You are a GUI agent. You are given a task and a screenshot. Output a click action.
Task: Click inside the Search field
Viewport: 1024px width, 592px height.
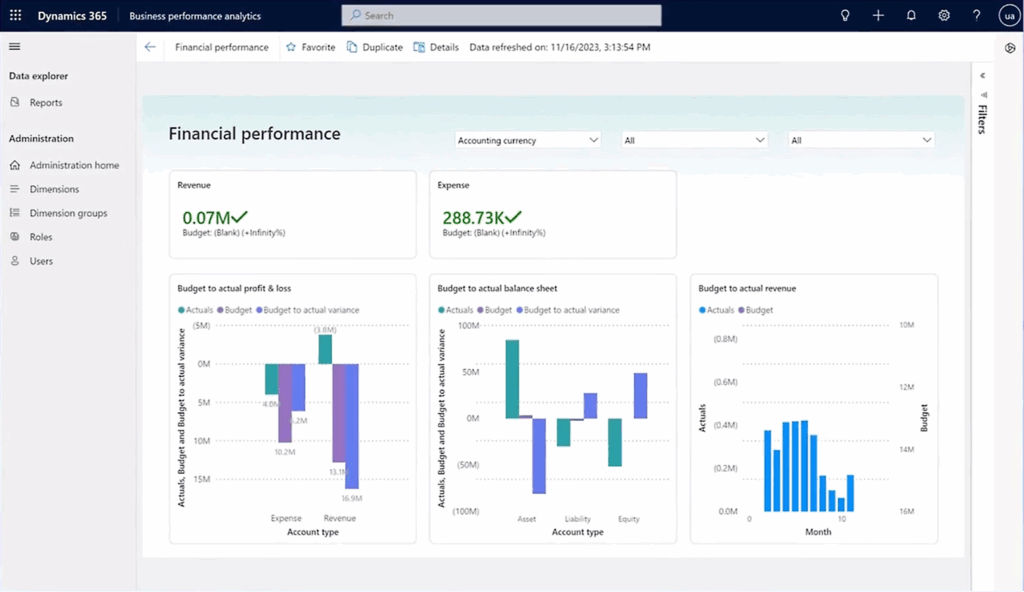tap(500, 15)
